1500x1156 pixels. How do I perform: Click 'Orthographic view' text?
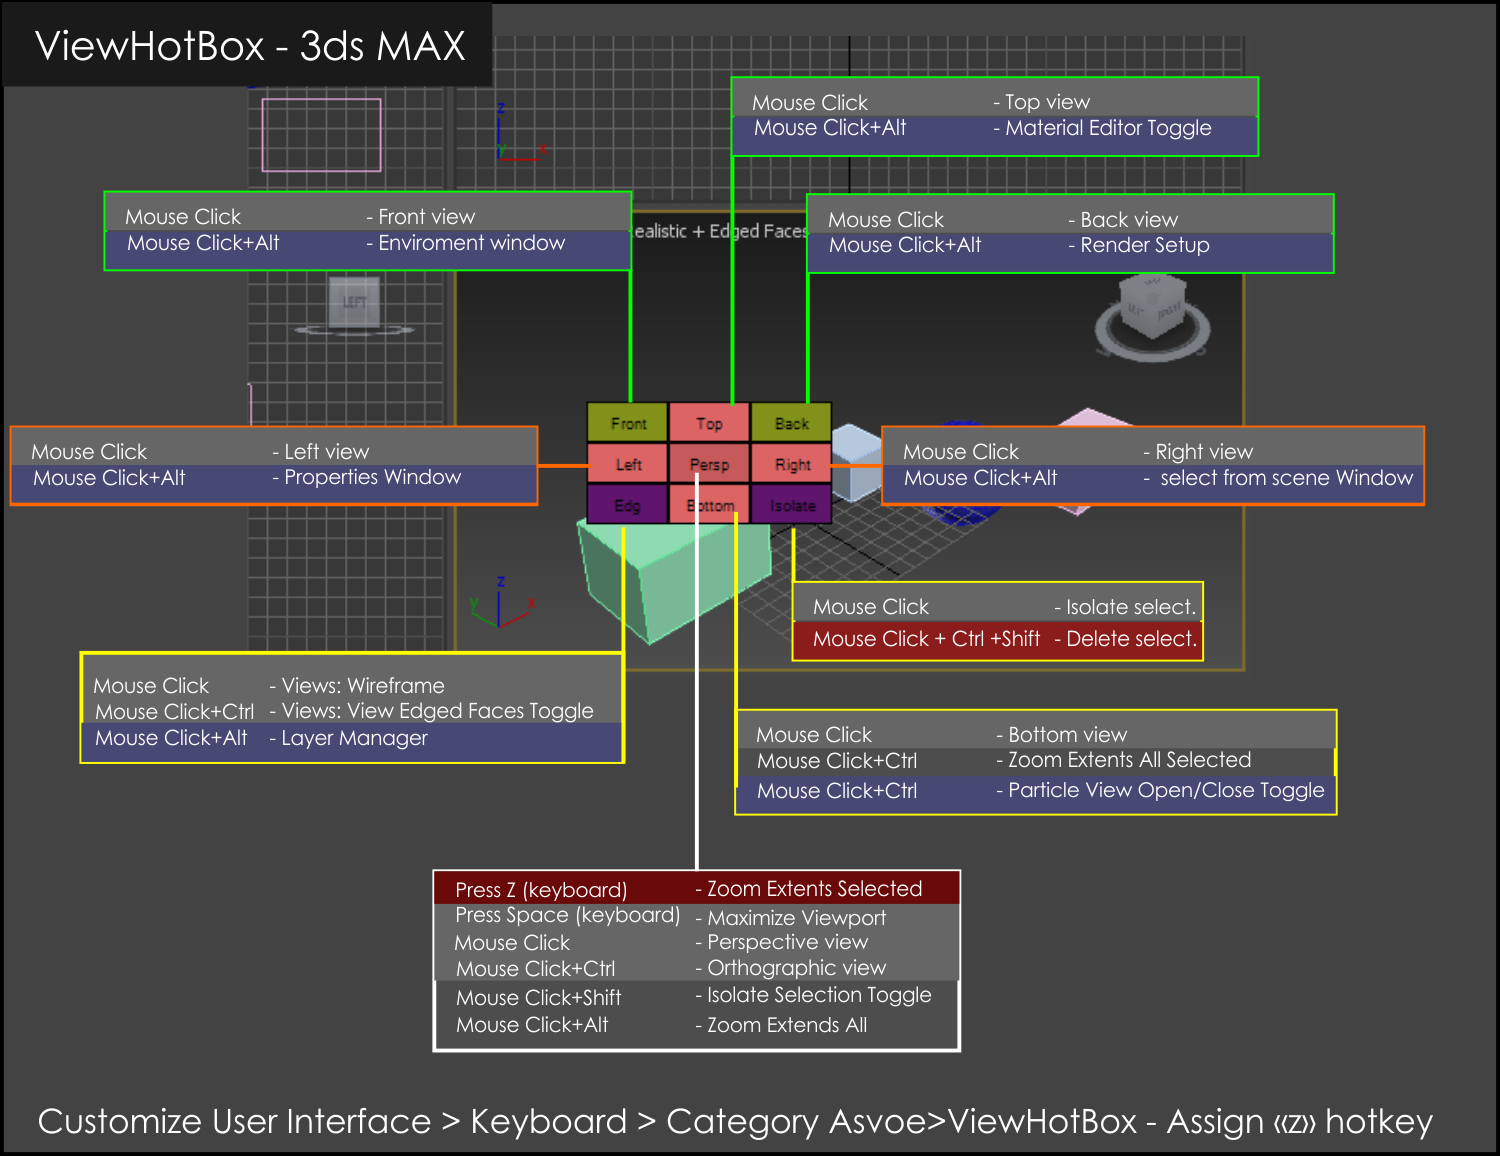pos(796,968)
